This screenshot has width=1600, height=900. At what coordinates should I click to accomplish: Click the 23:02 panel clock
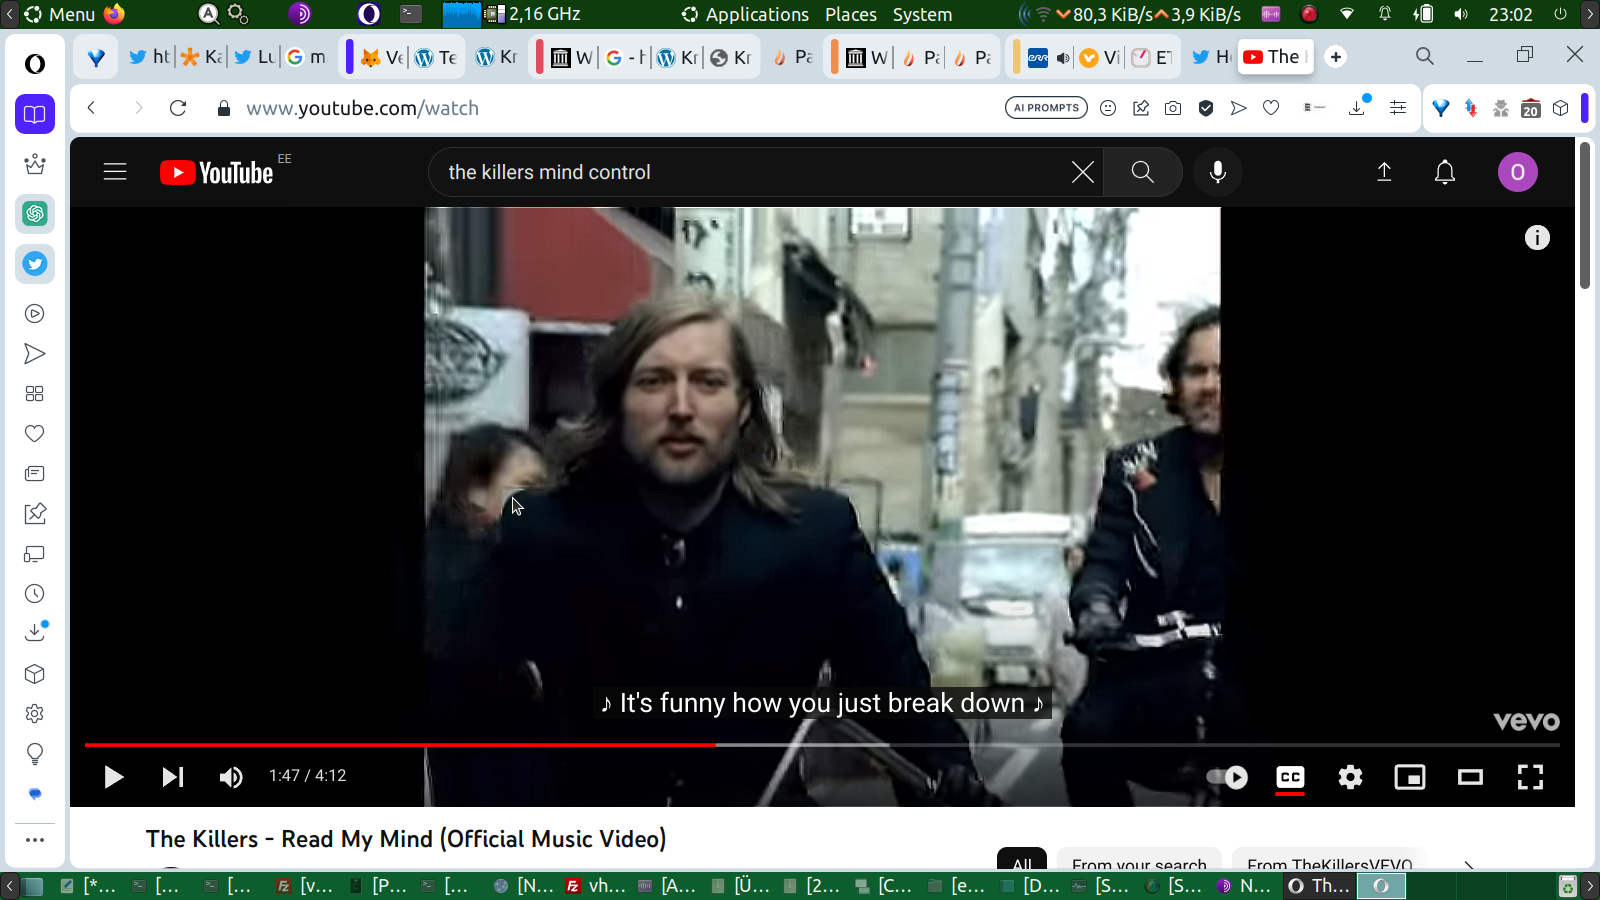click(x=1510, y=14)
